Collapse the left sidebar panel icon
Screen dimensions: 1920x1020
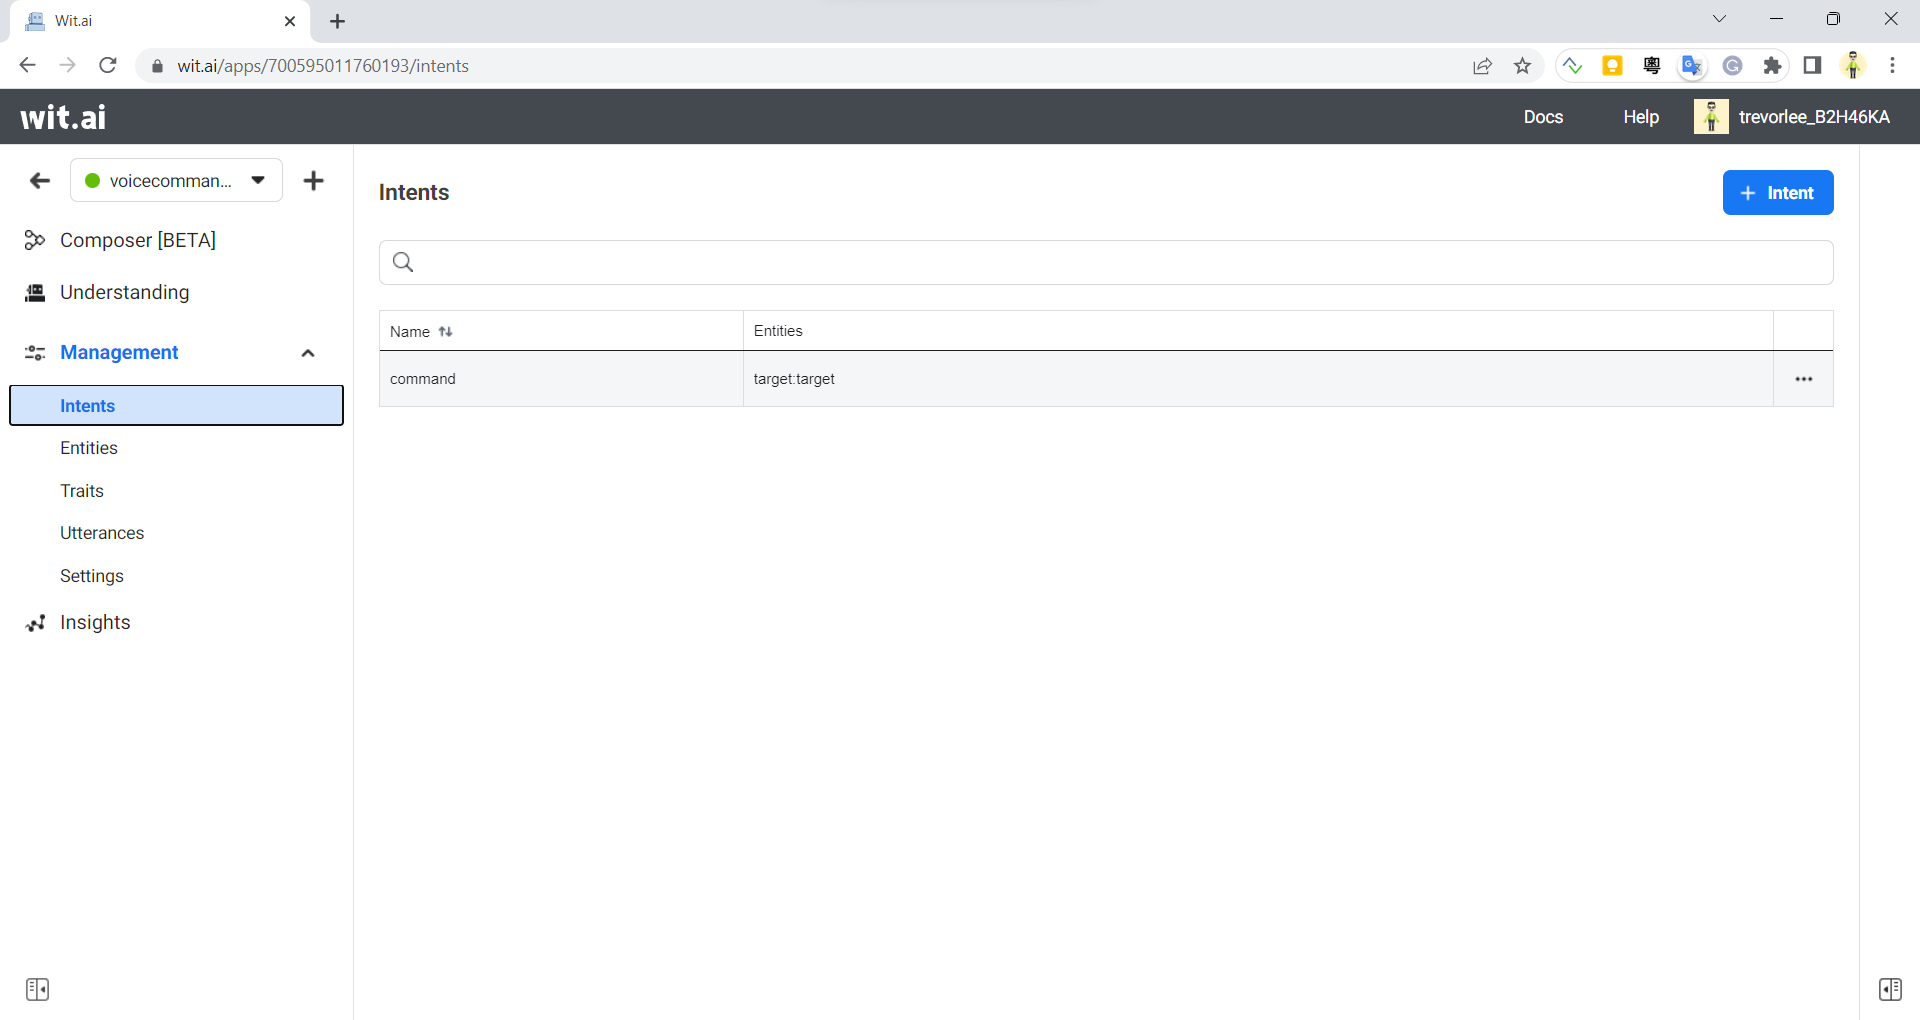point(38,989)
